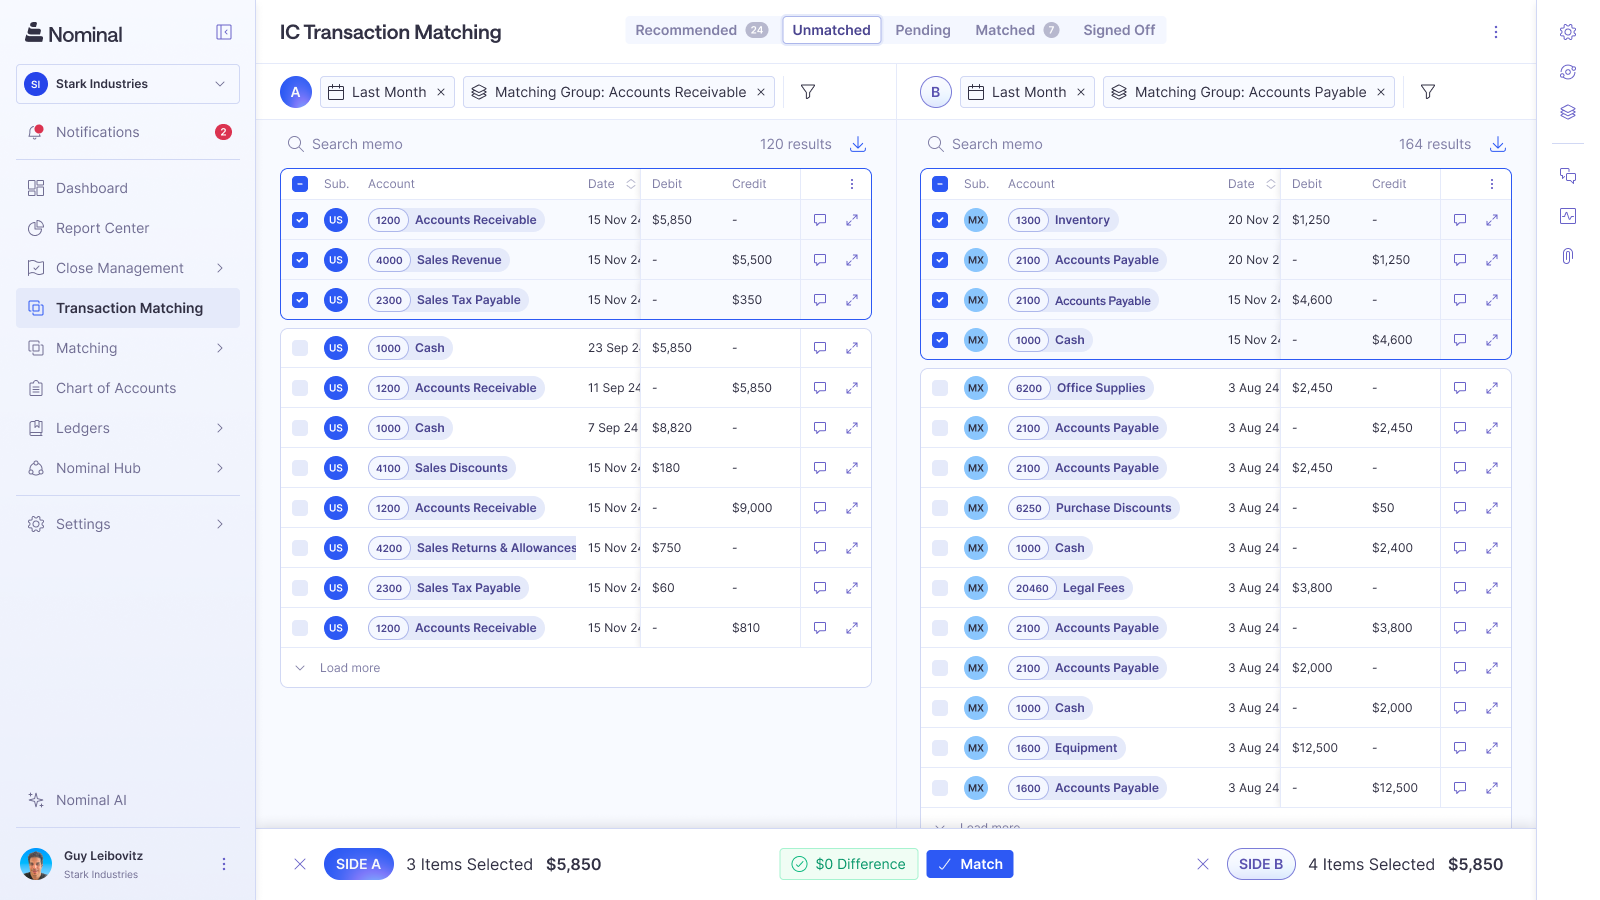This screenshot has width=1600, height=900.
Task: Open Side A filter funnel icon
Action: [807, 92]
